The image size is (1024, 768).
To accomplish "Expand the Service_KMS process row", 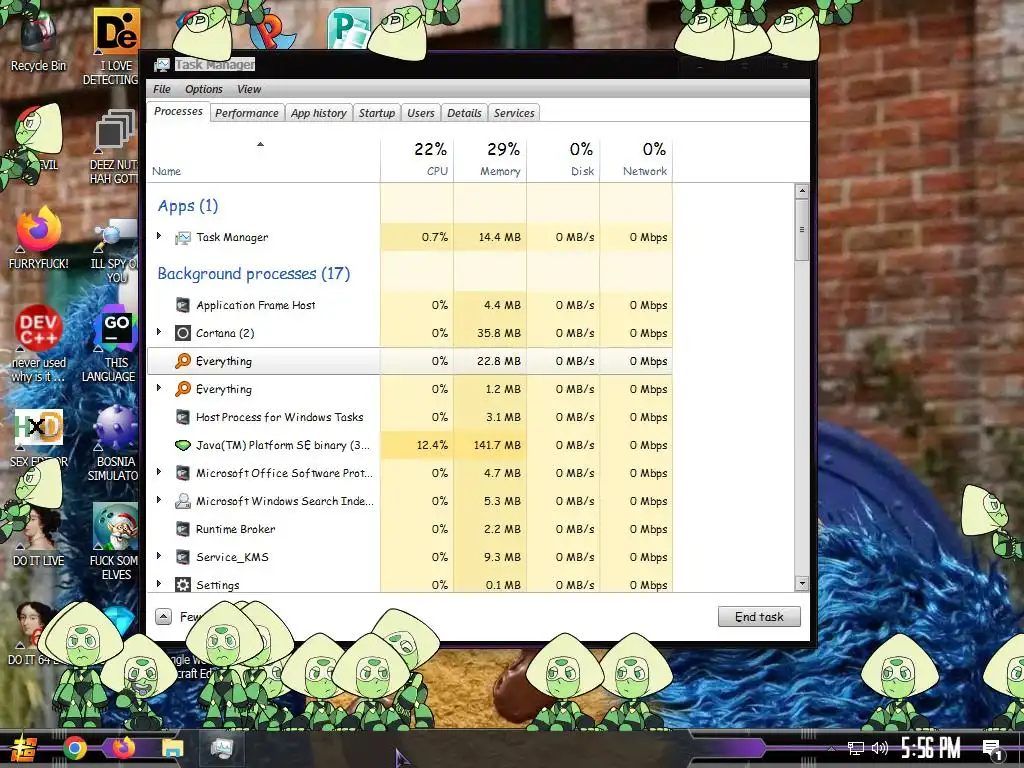I will coord(159,556).
